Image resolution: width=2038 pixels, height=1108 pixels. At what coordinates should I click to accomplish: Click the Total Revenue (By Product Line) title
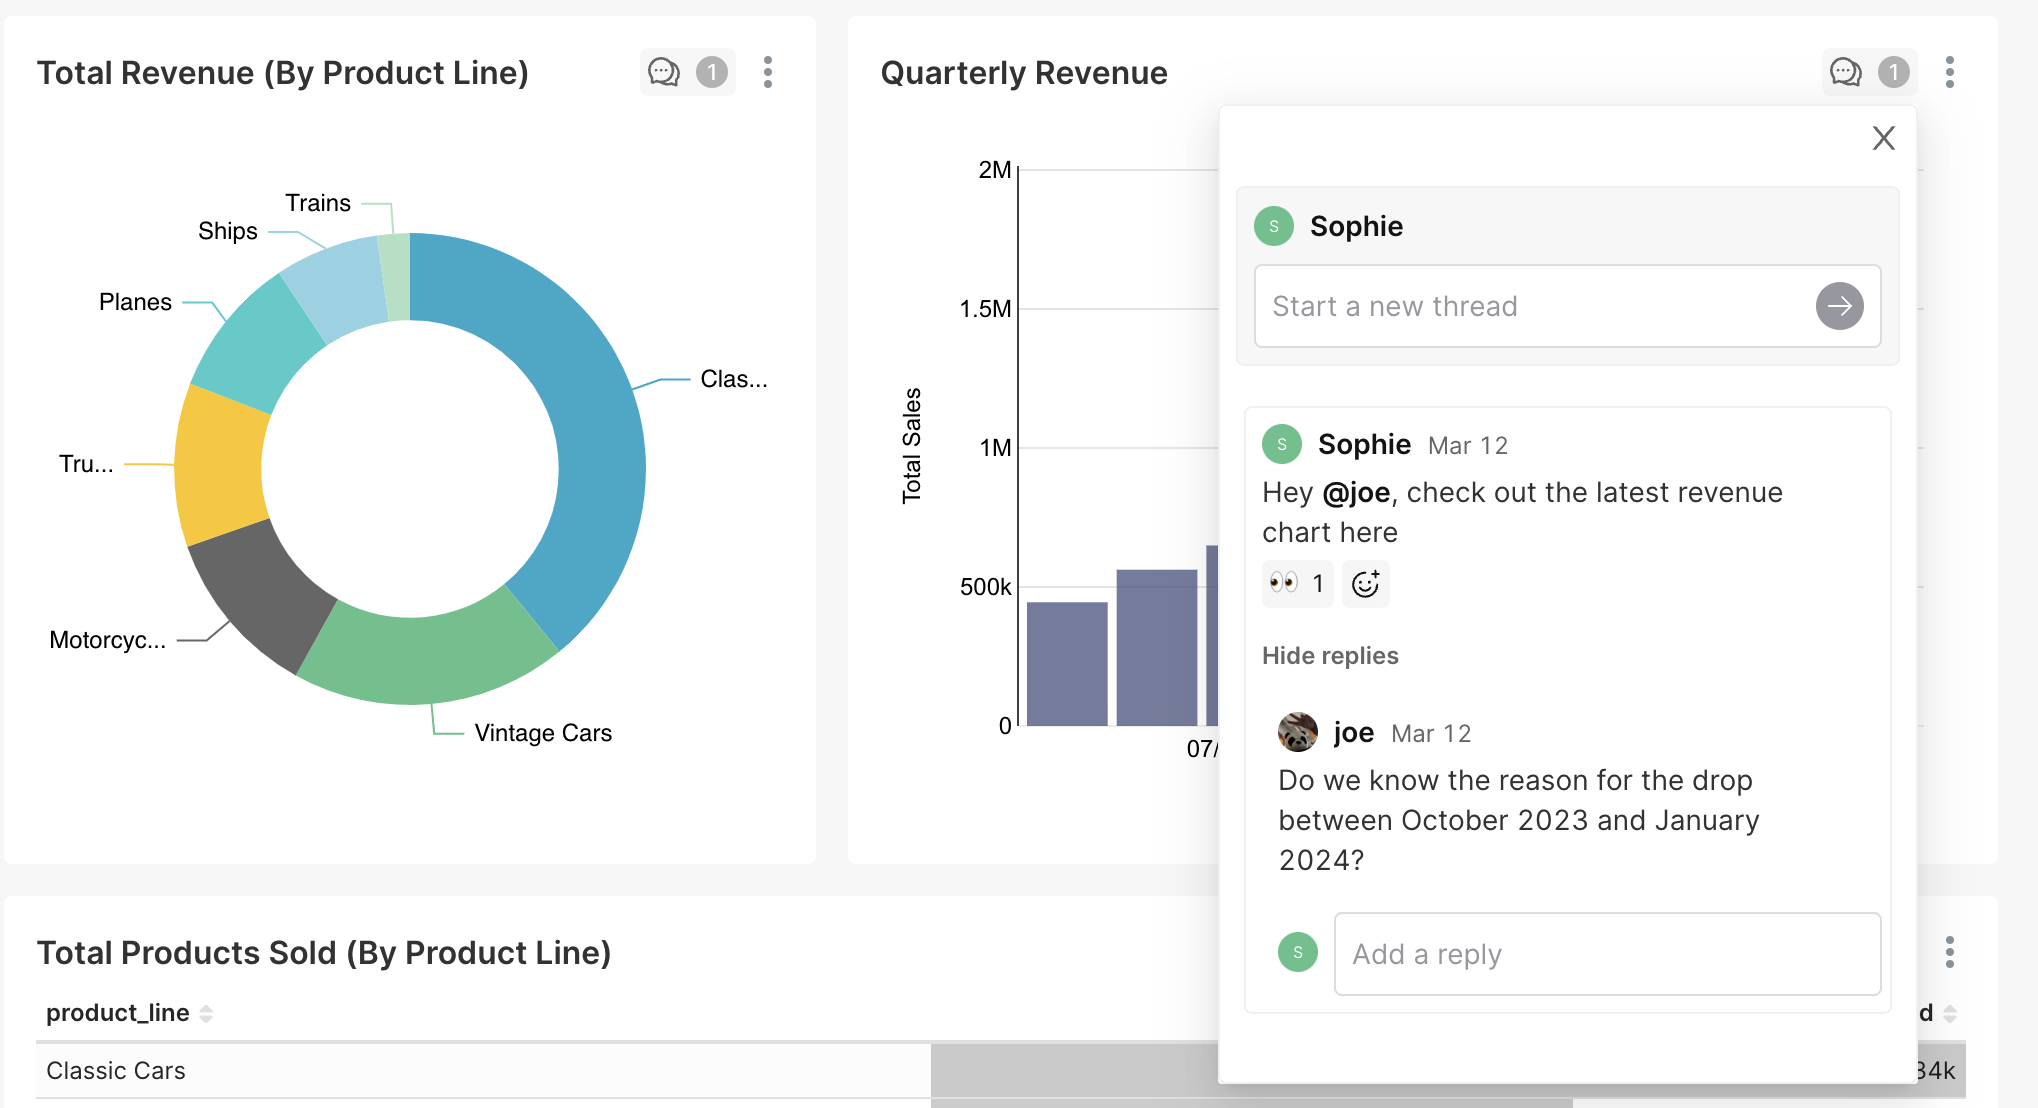pos(283,73)
